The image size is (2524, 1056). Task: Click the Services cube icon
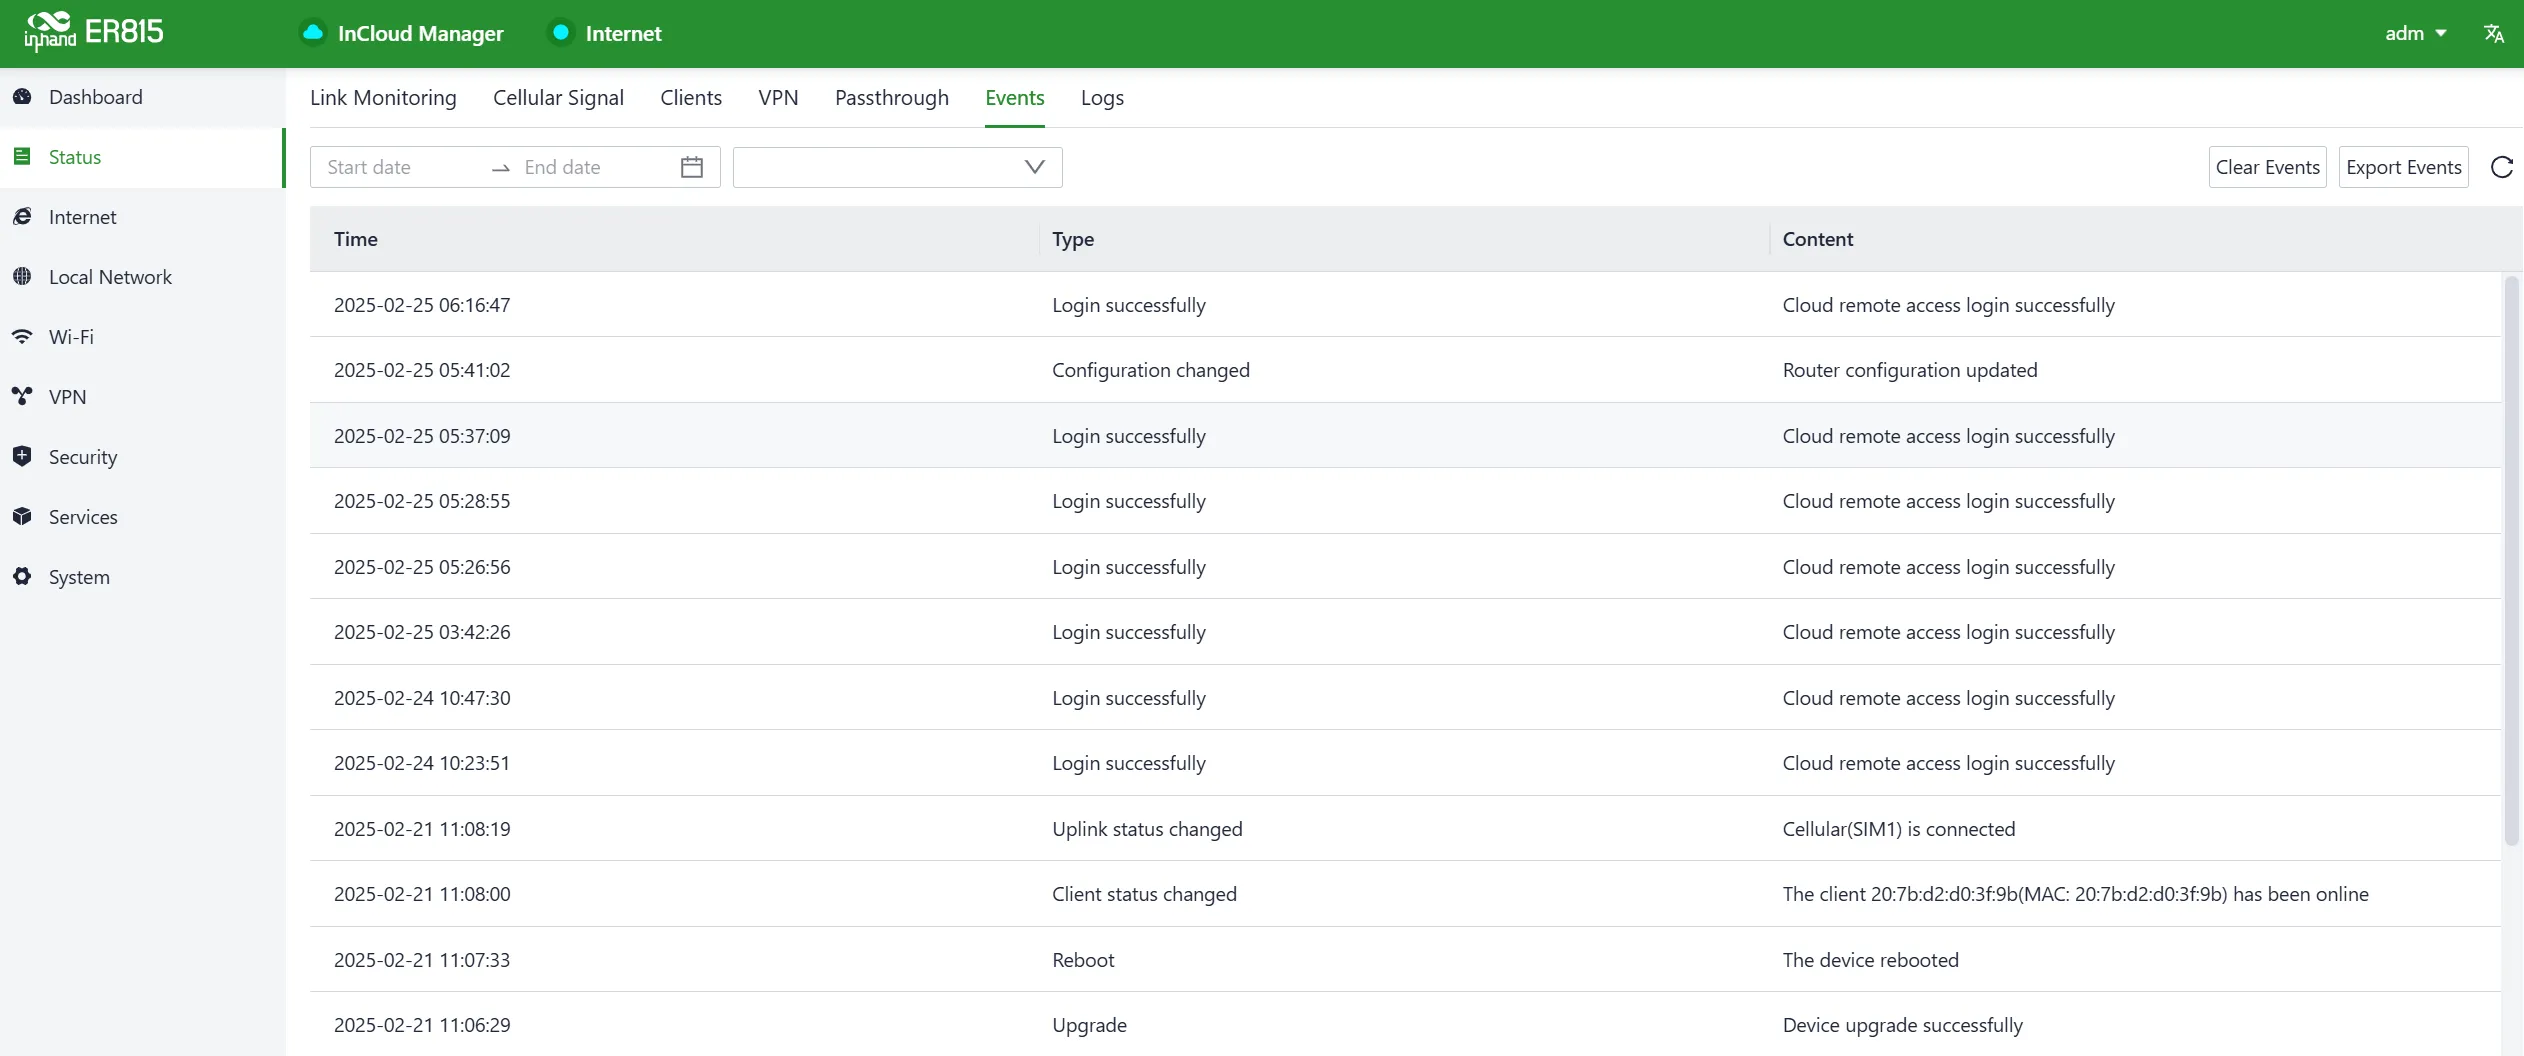pos(22,517)
